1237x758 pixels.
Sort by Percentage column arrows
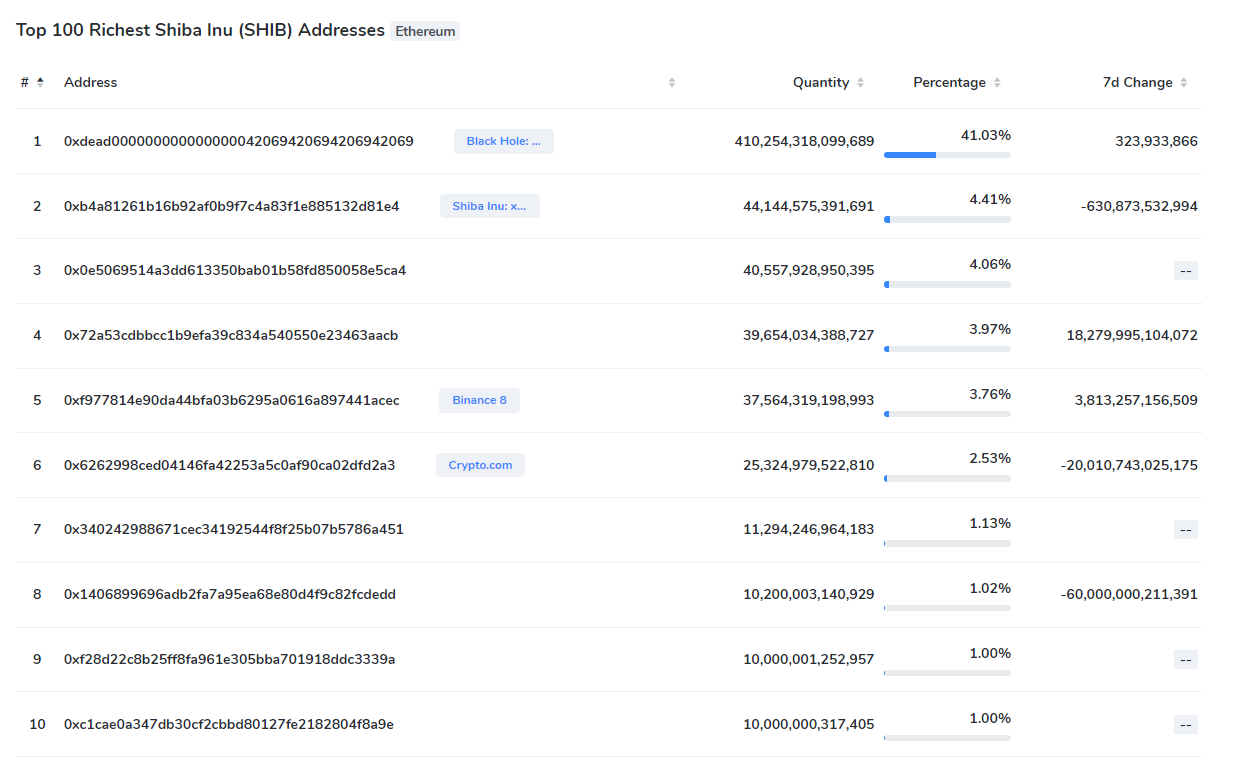[x=997, y=82]
